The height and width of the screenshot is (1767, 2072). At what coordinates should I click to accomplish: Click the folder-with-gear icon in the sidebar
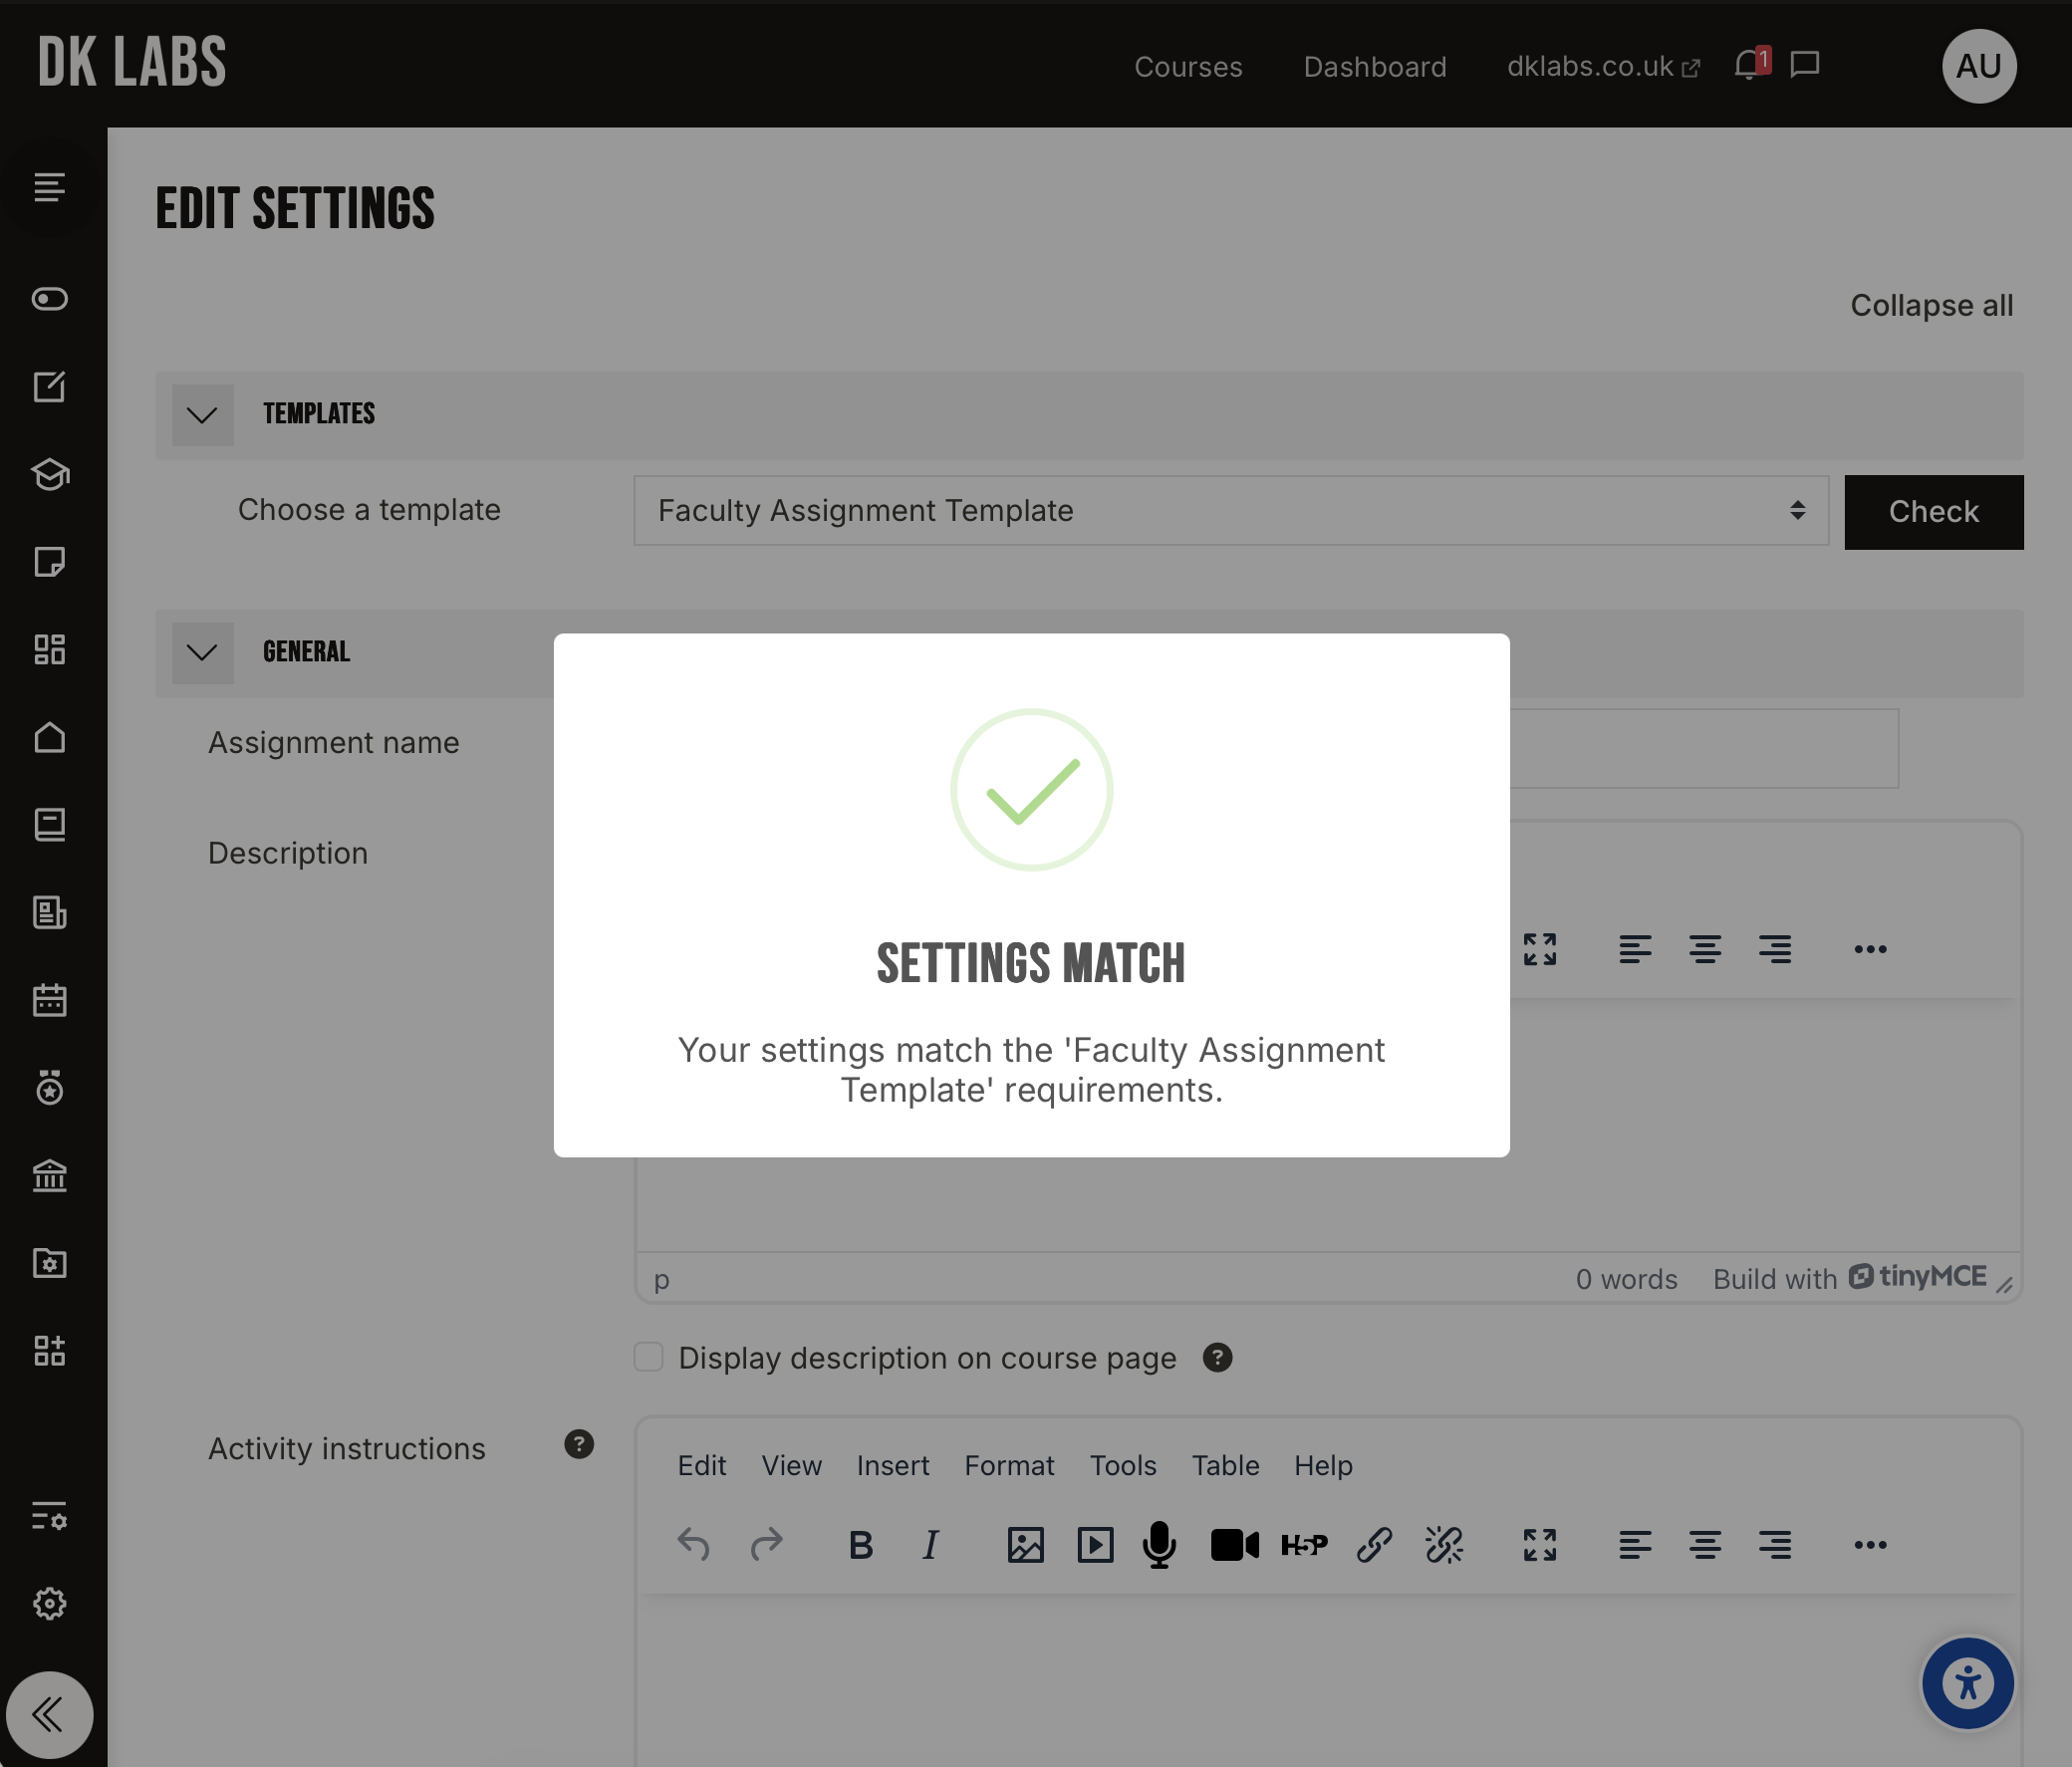point(49,1263)
